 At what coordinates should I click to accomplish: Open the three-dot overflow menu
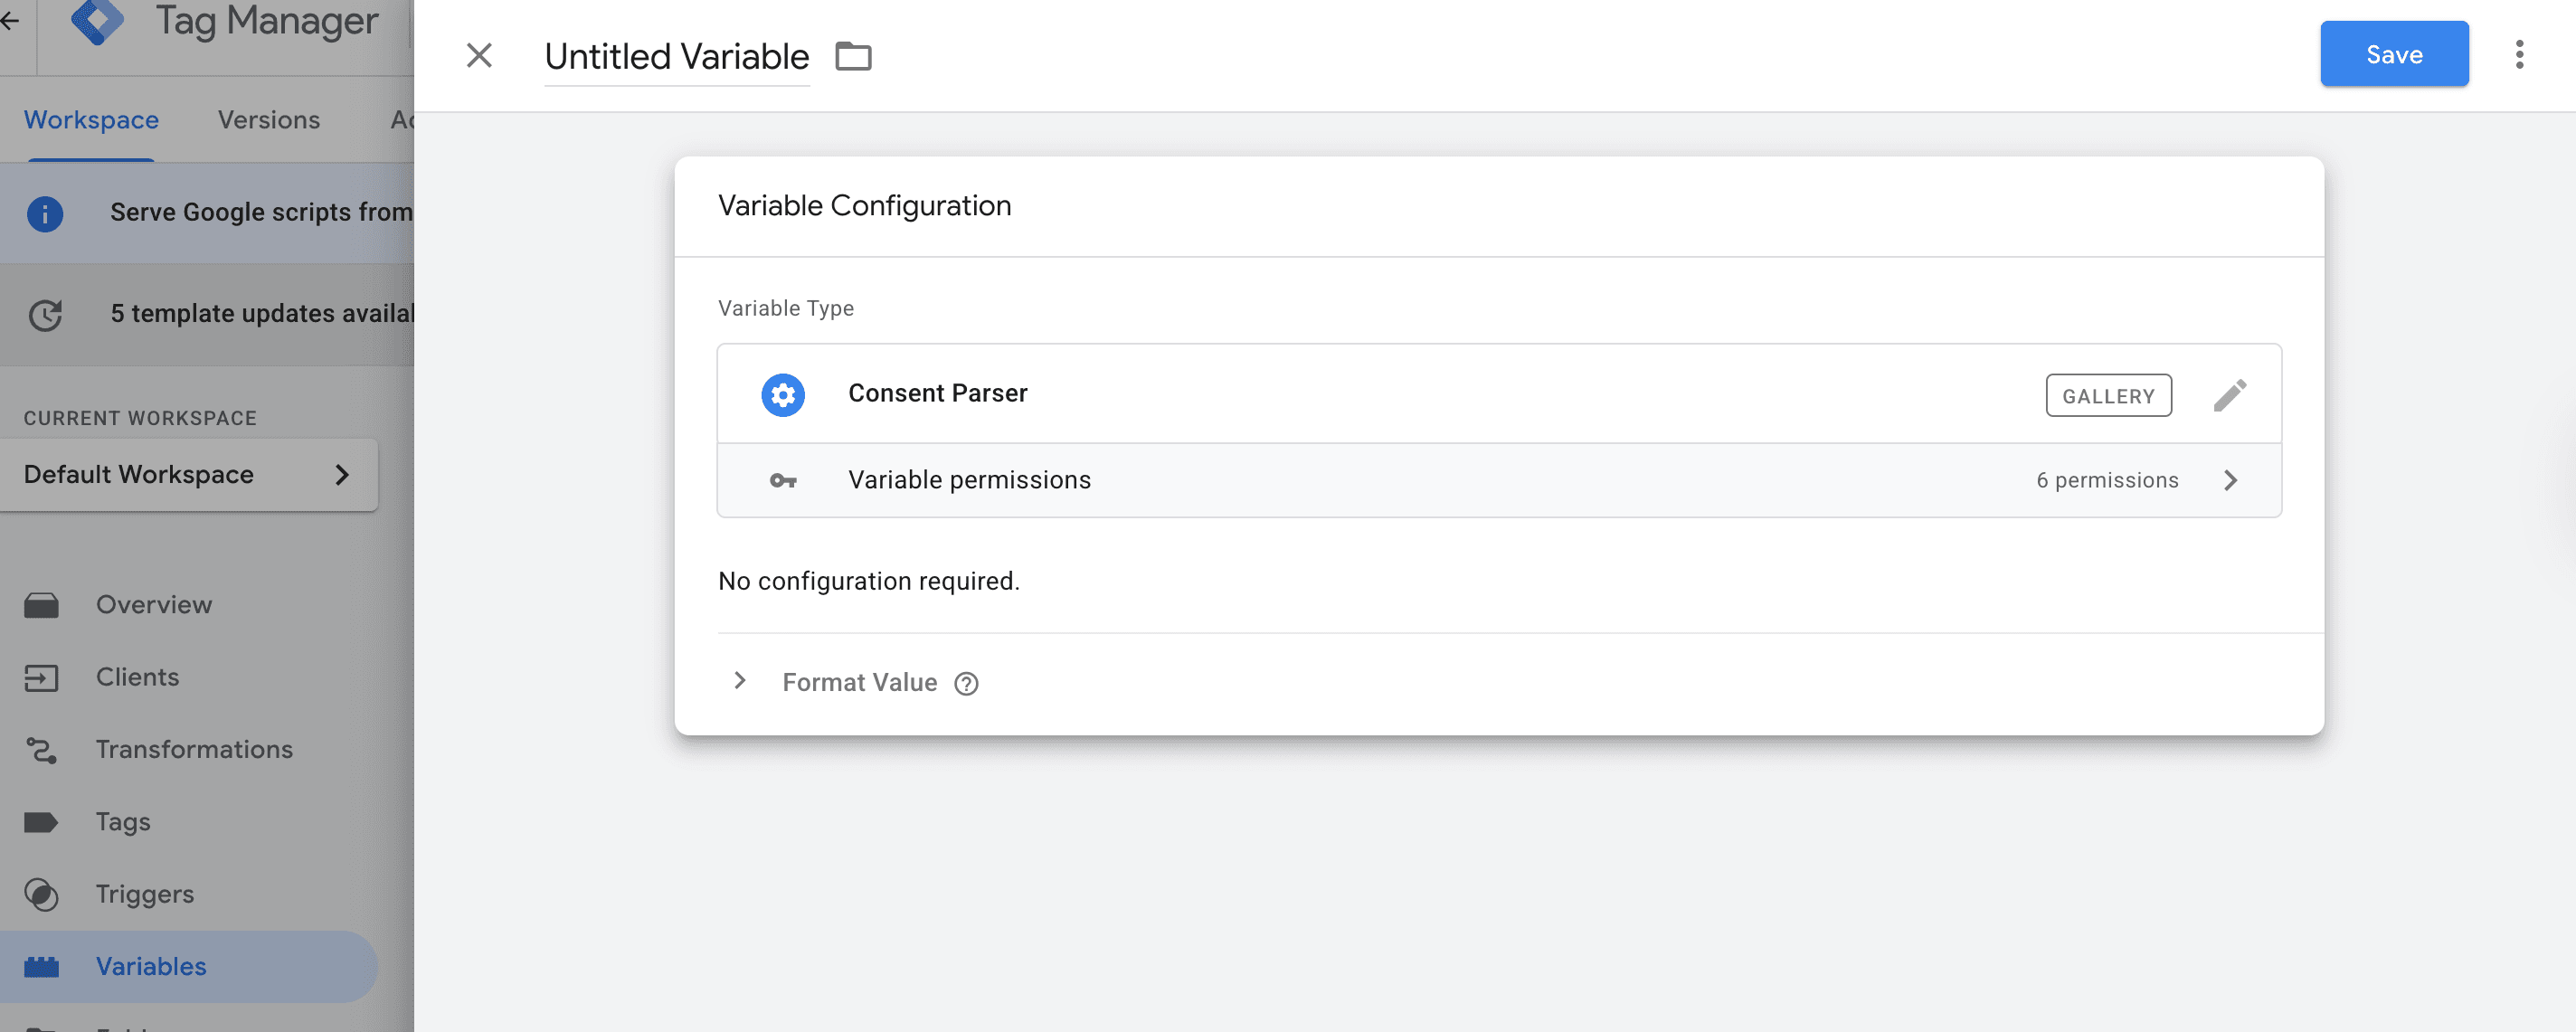coord(2518,55)
